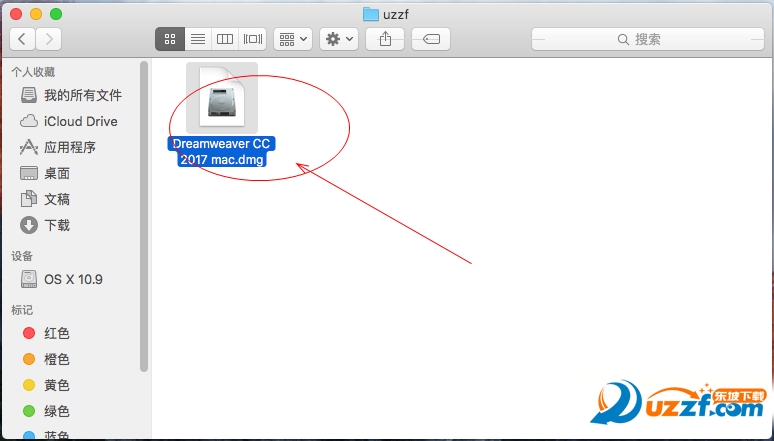
Task: Go back with the left arrow
Action: tap(23, 39)
